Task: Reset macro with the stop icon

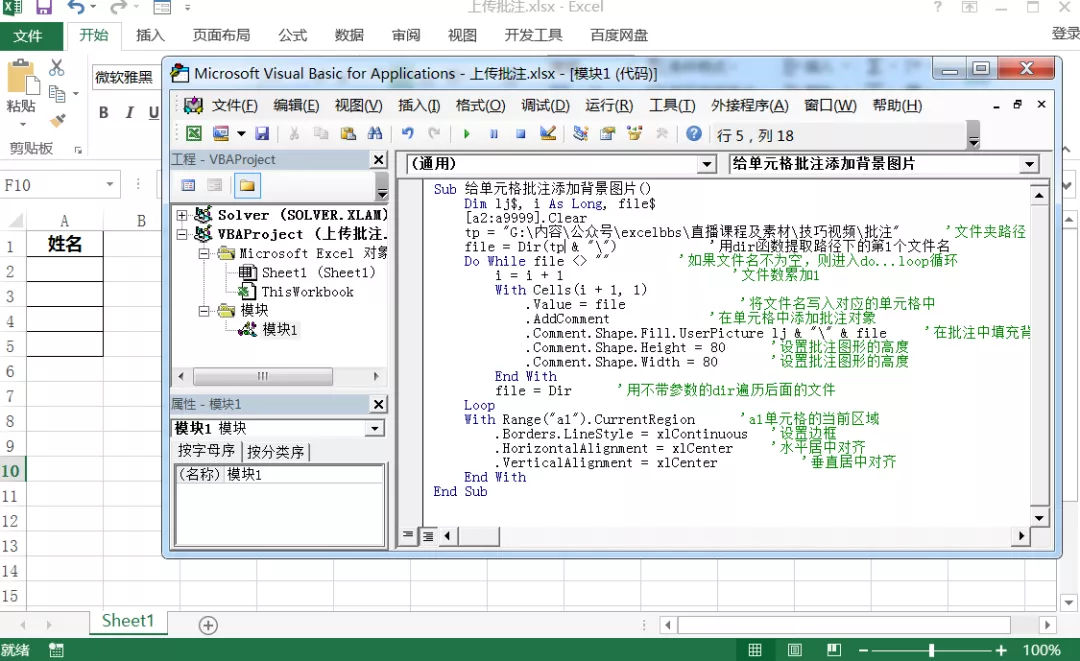Action: 521,134
